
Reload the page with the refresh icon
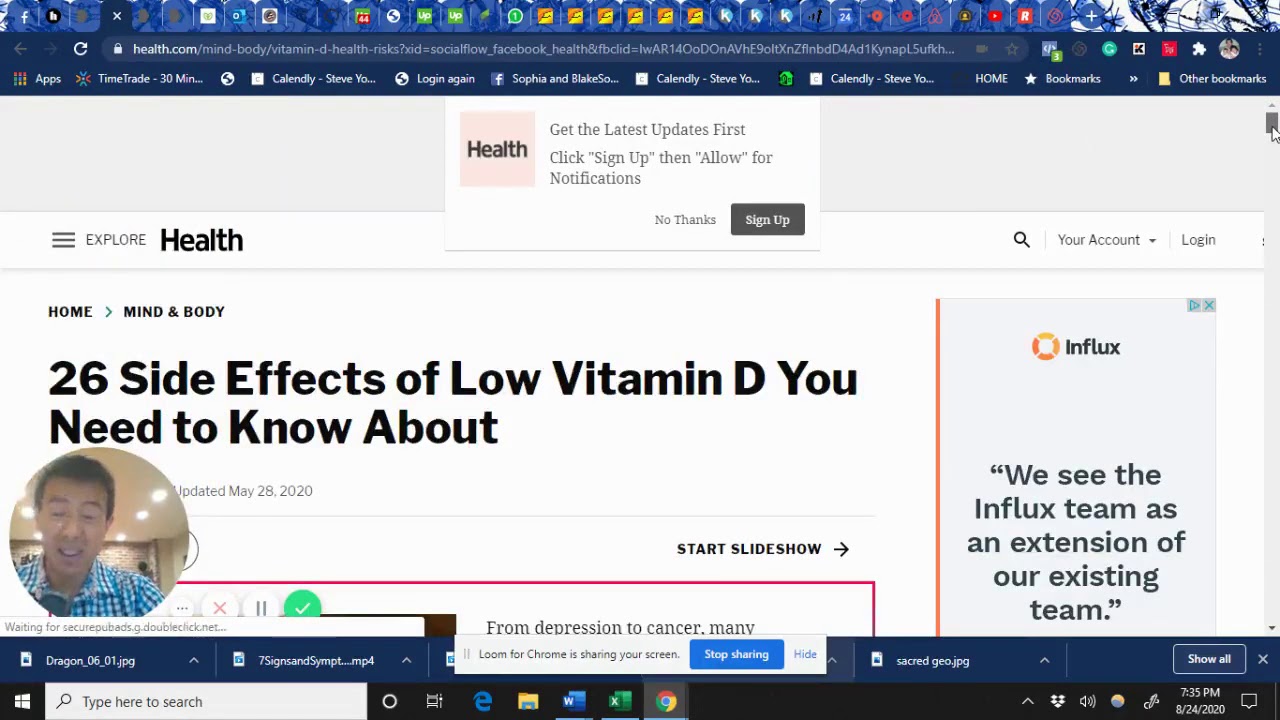(80, 49)
